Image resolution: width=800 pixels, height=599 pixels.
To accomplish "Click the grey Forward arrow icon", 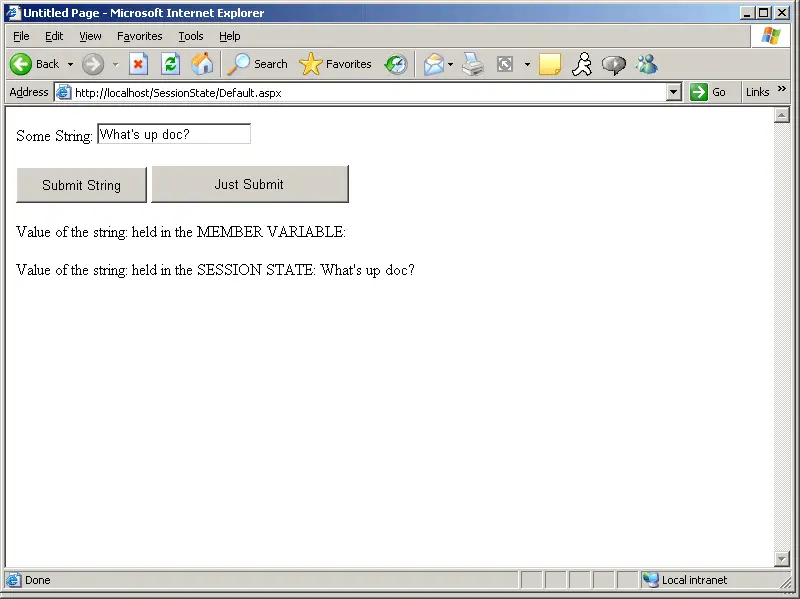I will 93,64.
